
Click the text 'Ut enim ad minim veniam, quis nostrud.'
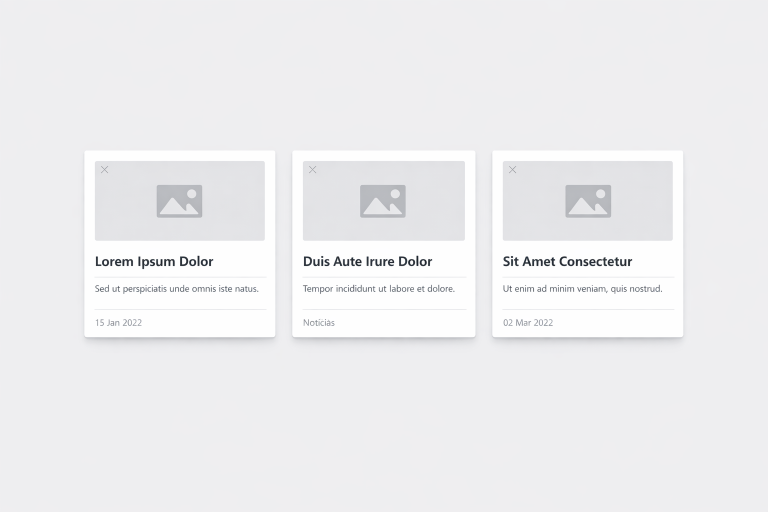(x=582, y=289)
